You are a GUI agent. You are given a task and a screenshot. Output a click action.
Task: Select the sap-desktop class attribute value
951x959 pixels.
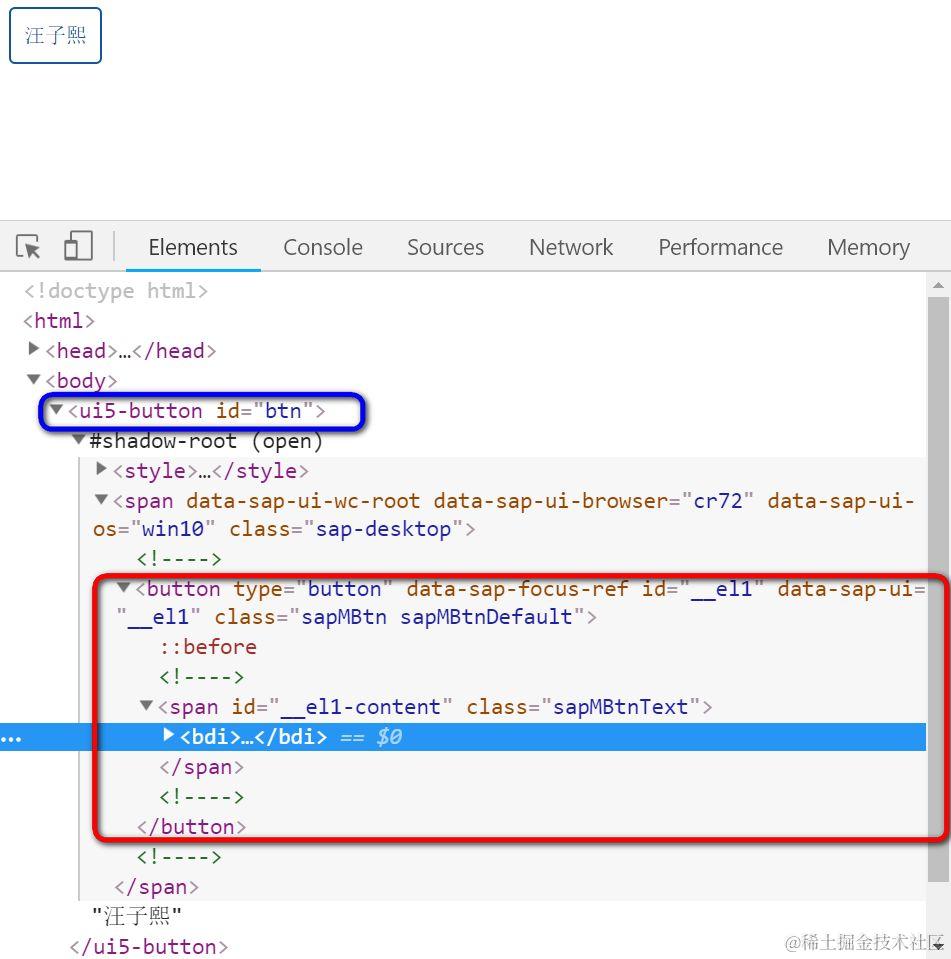383,528
